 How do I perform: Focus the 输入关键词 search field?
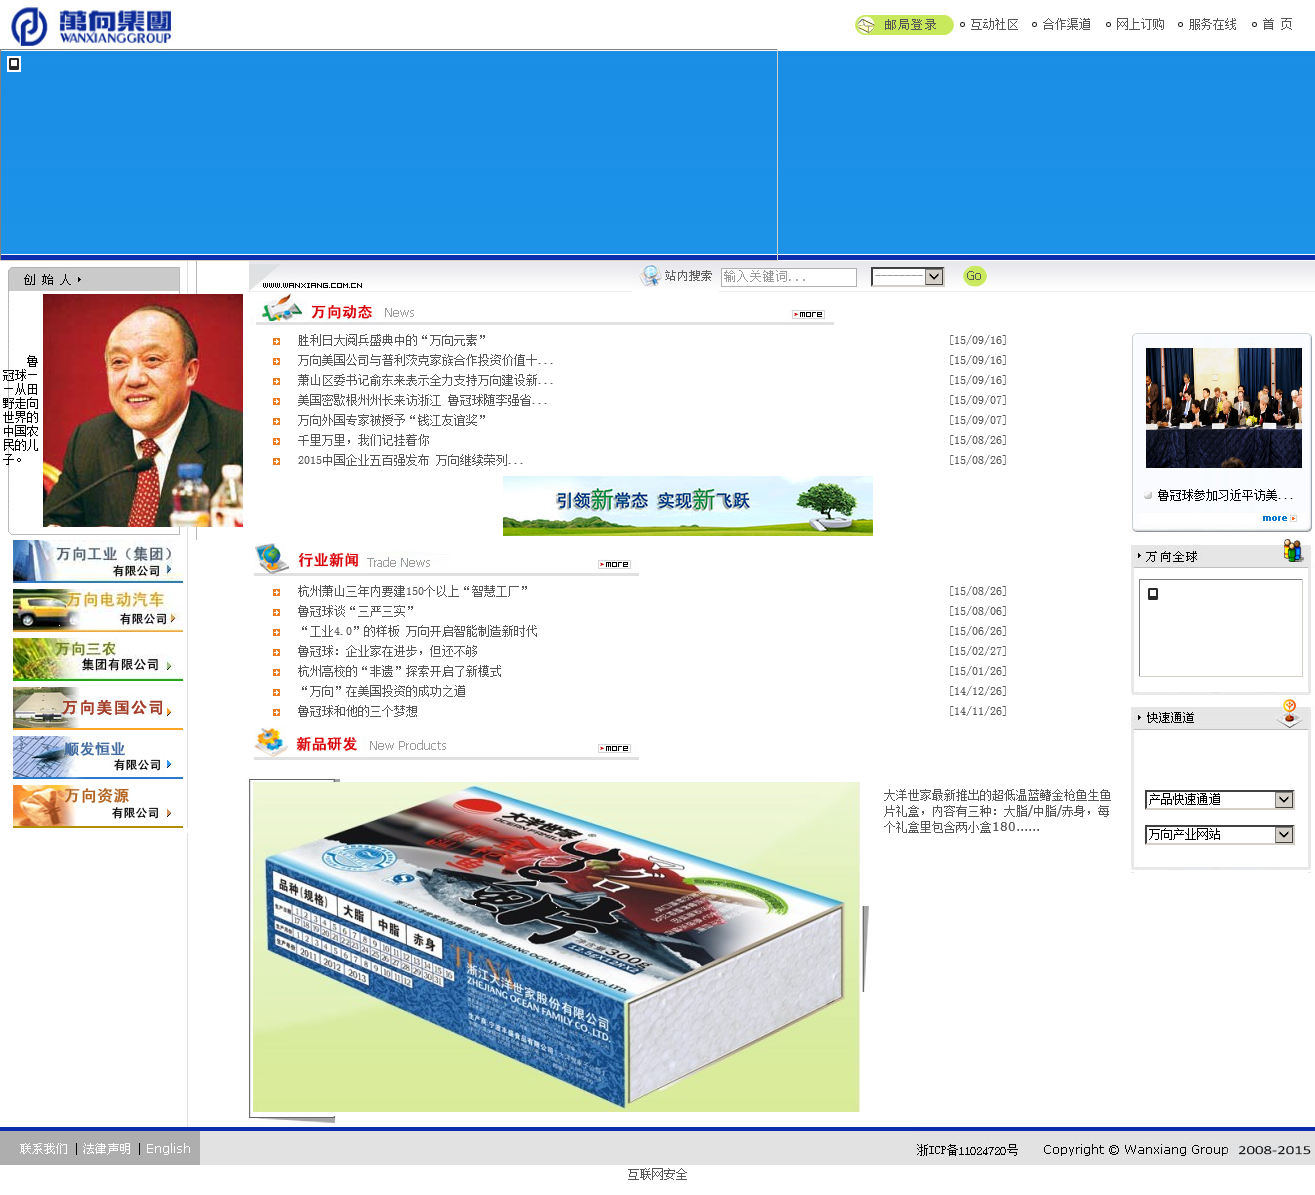[789, 277]
